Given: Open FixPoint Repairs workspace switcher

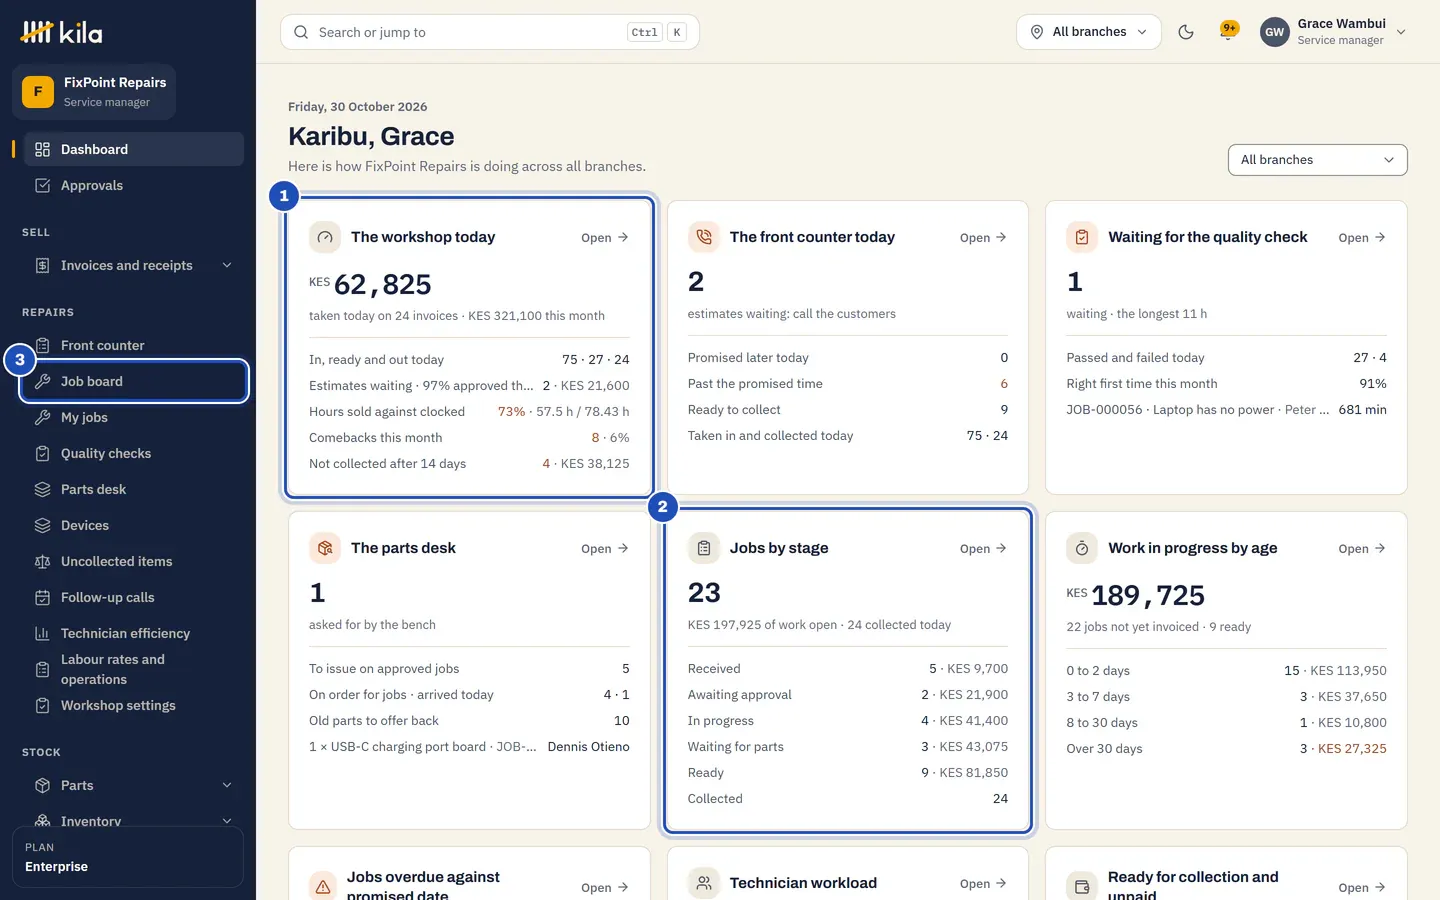Looking at the screenshot, I should [94, 92].
